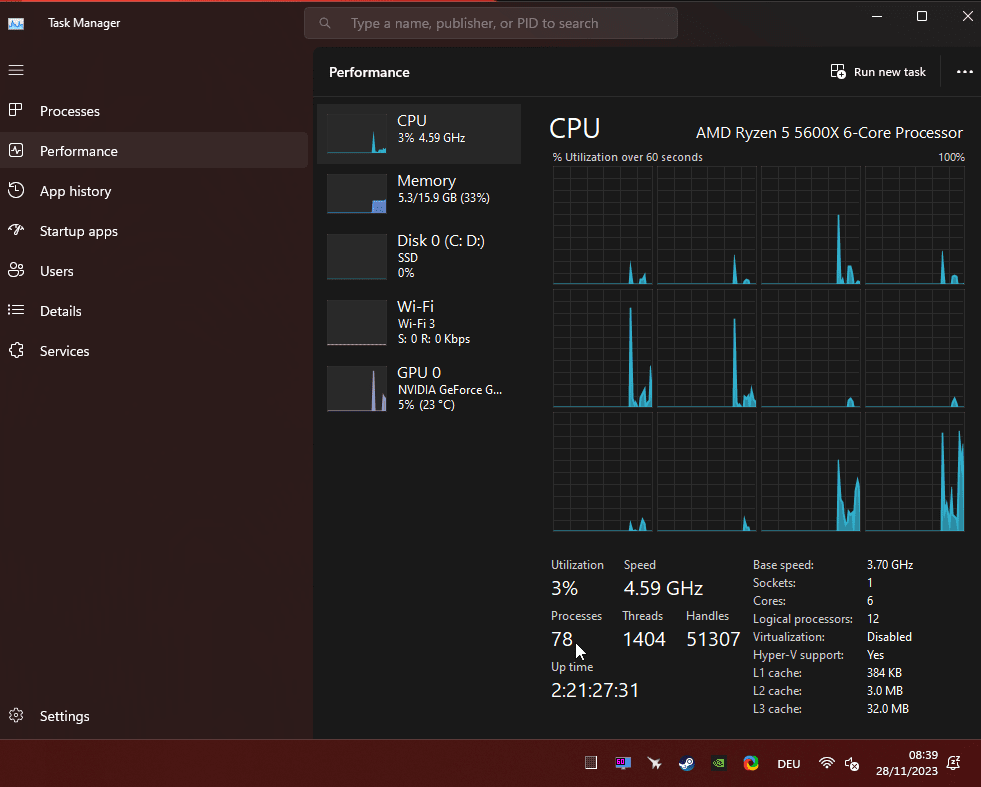The image size is (981, 787).
Task: Click the 1404 threads value
Action: point(644,639)
